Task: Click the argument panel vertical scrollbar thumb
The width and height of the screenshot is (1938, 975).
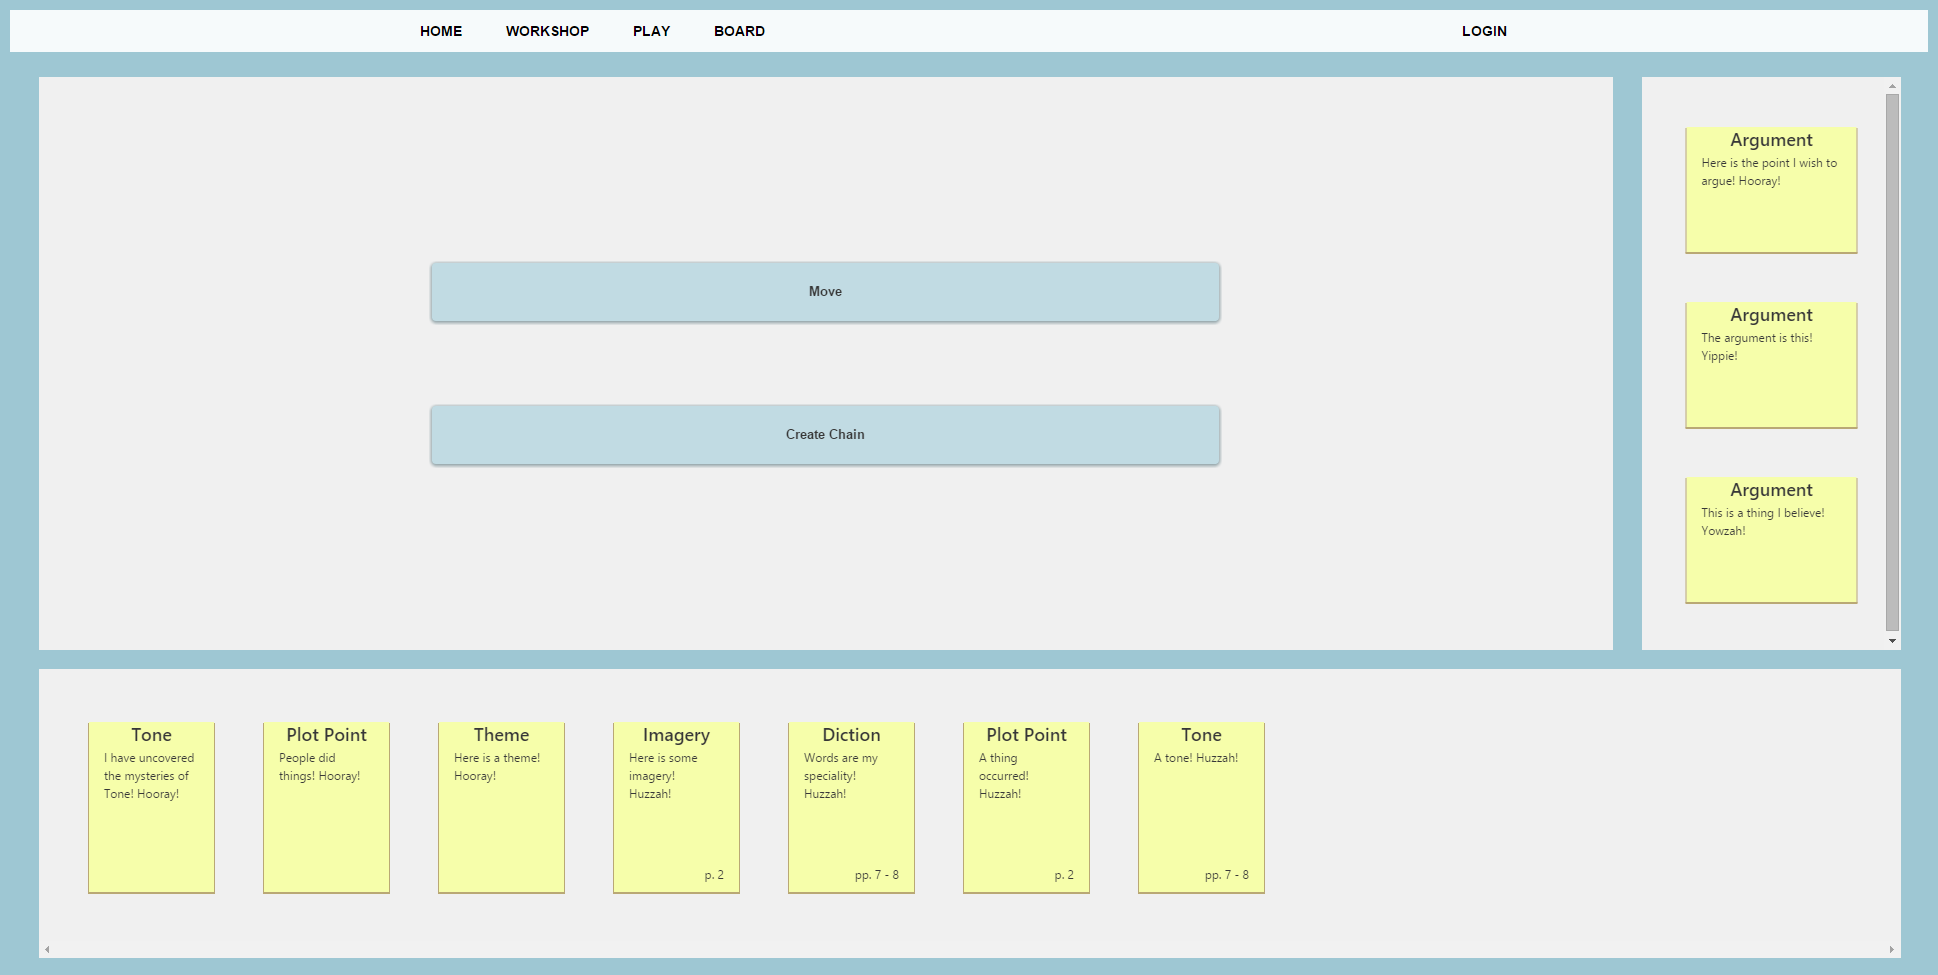Action: [1892, 362]
